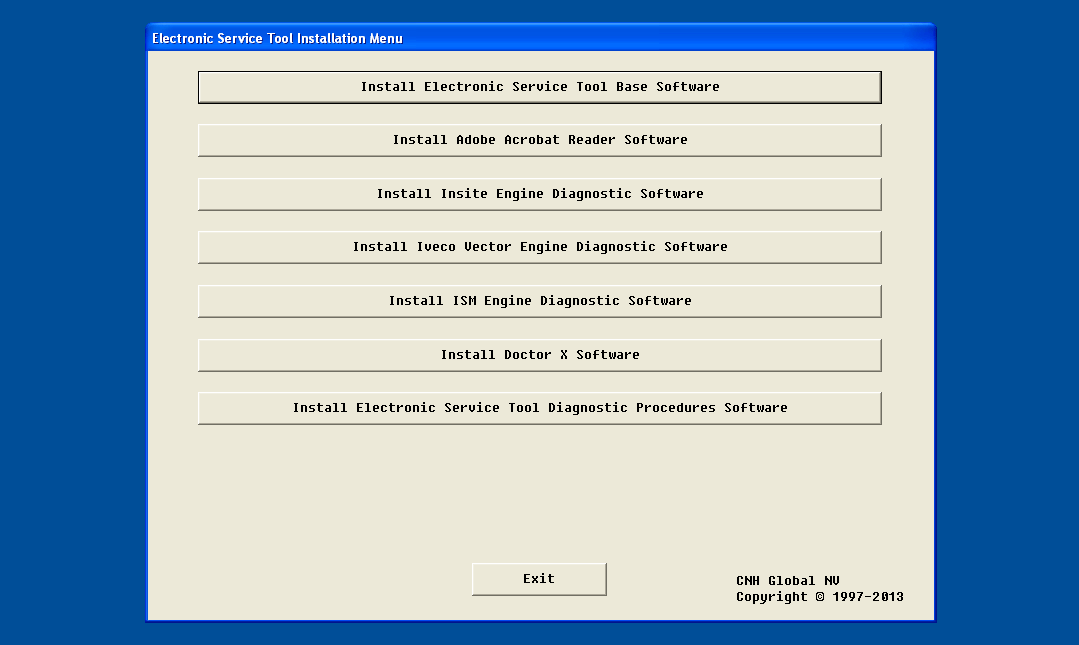Install Electronic Service Tool Base Software
Image resolution: width=1079 pixels, height=645 pixels.
(x=540, y=87)
